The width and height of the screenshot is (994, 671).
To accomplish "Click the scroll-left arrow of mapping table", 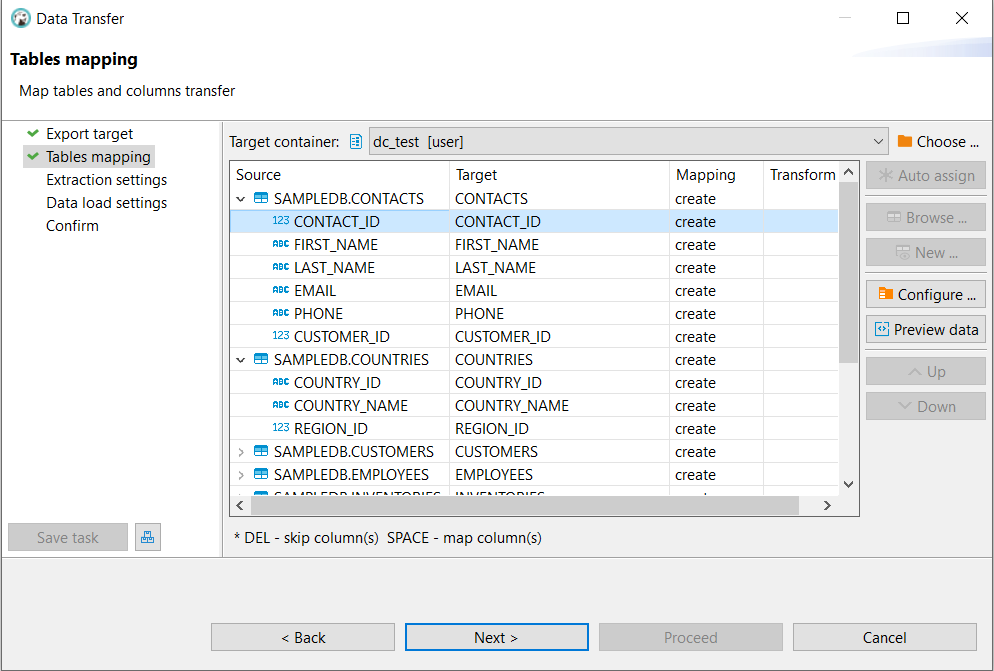I will [x=240, y=505].
